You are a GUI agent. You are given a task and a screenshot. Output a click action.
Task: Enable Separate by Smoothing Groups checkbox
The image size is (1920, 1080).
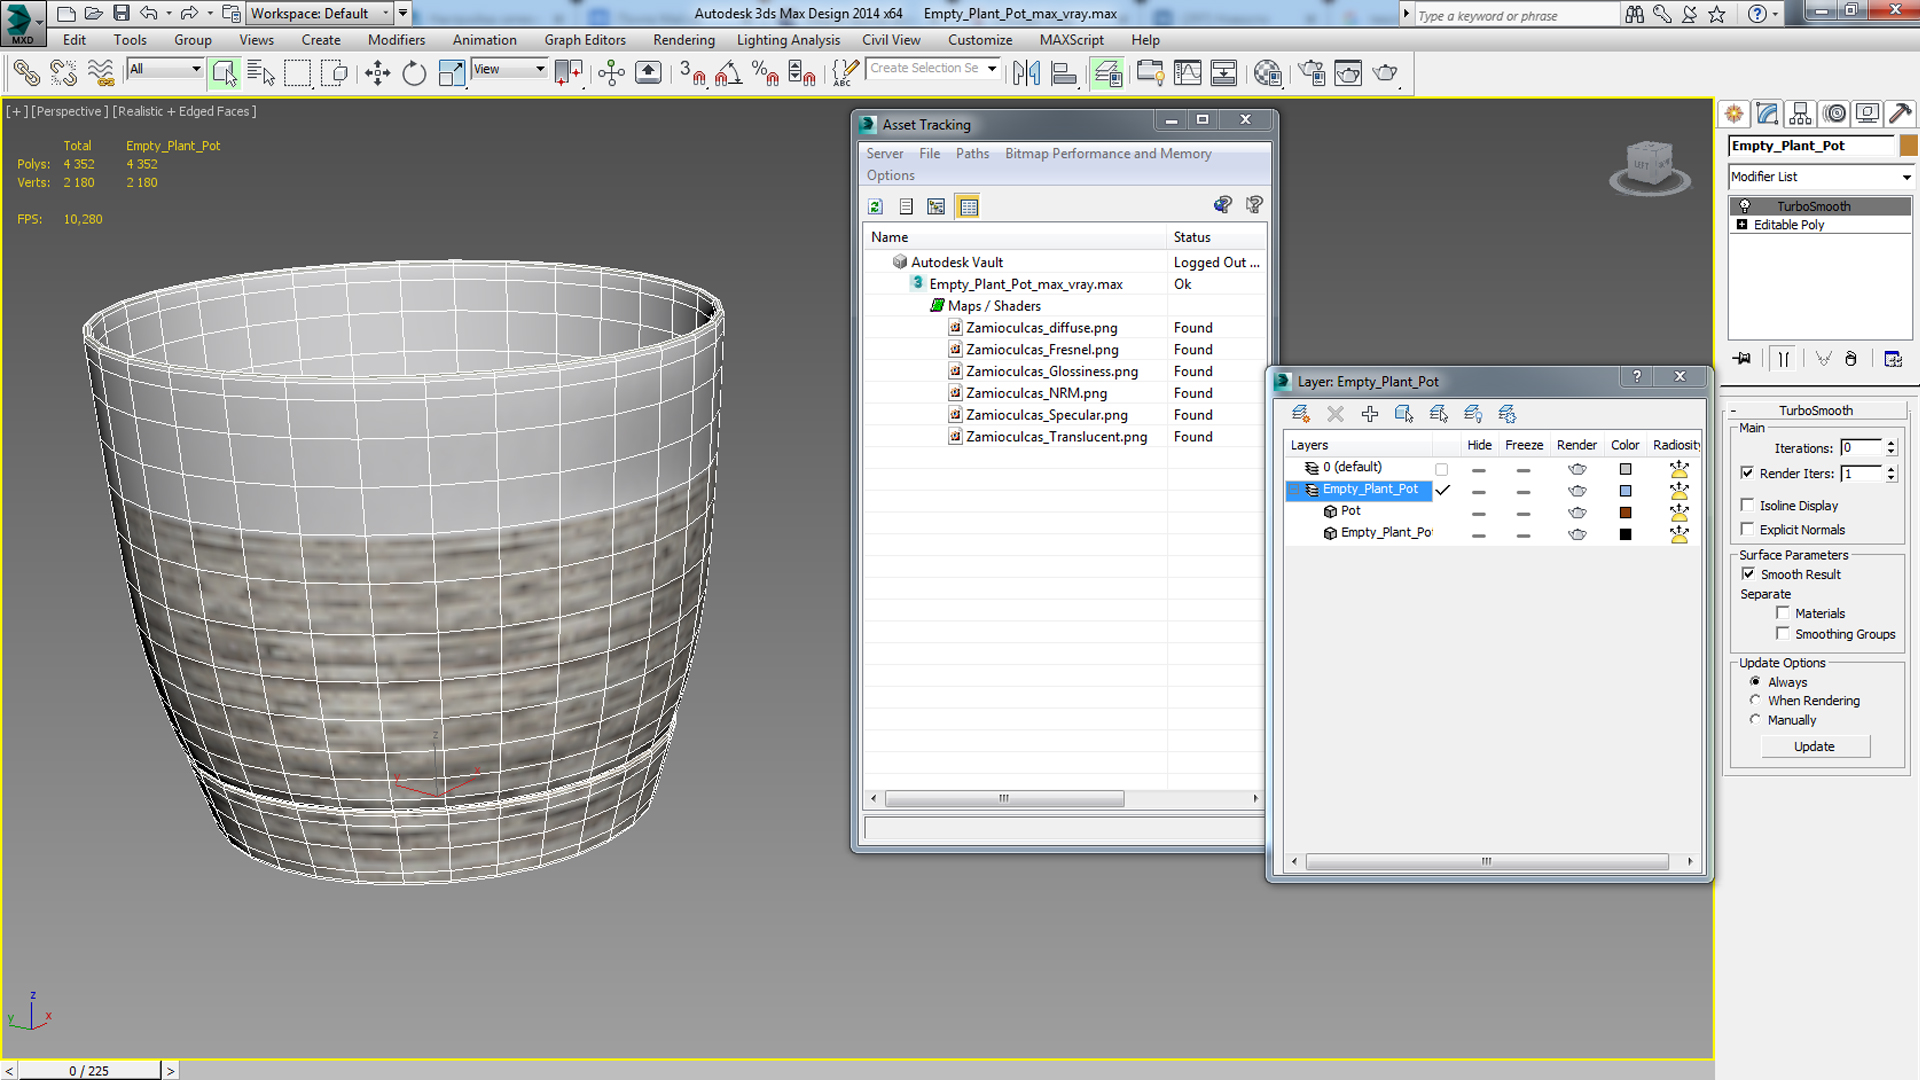1782,633
